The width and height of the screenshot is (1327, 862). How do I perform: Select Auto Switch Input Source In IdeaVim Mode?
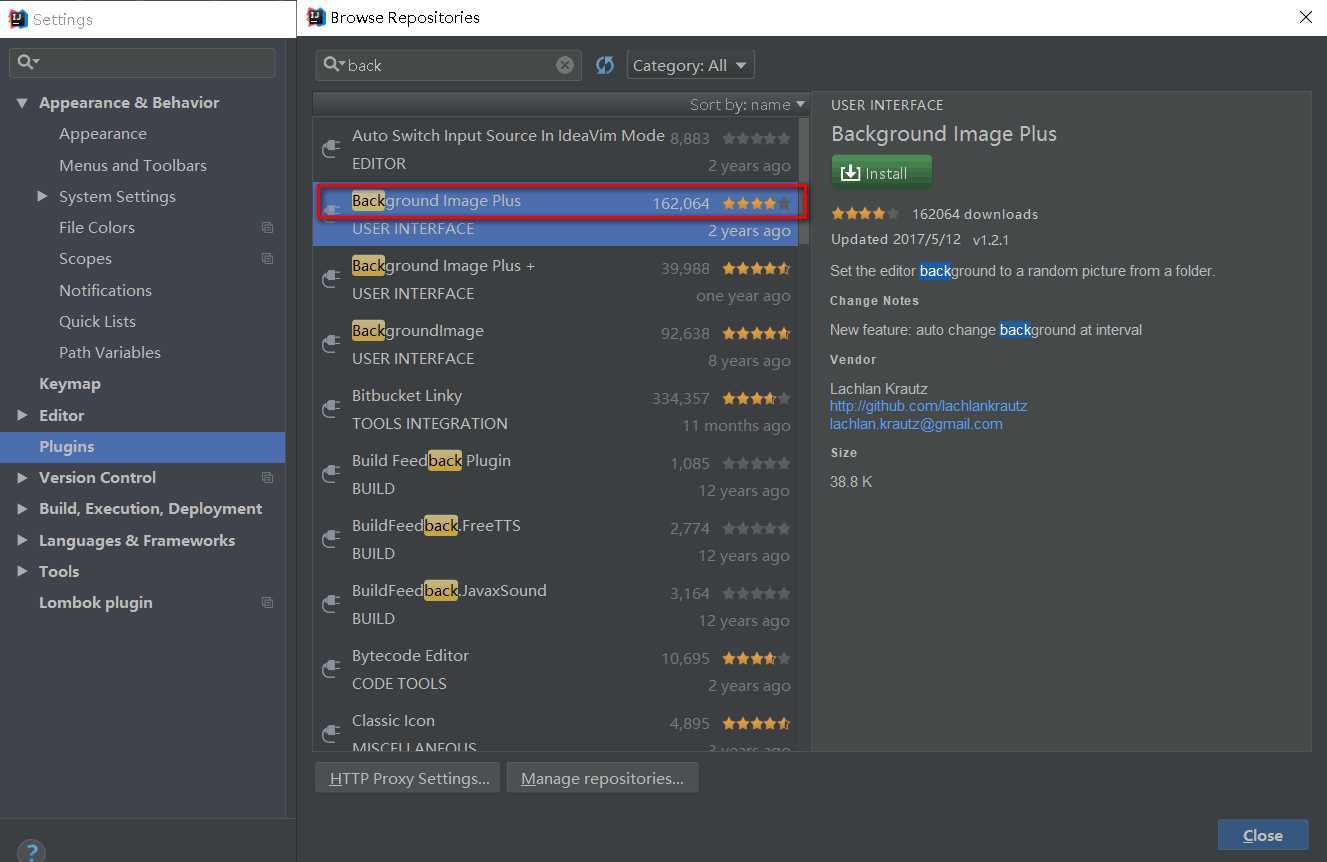click(555, 149)
